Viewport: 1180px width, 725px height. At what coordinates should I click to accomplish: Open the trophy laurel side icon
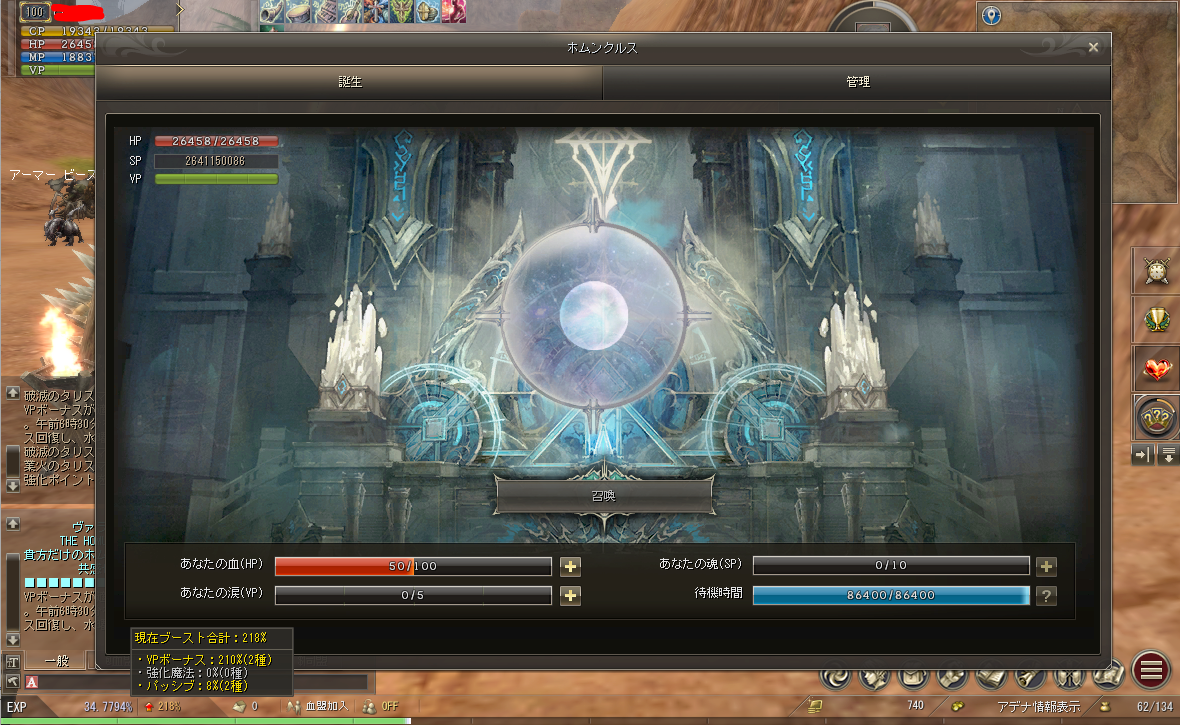pyautogui.click(x=1156, y=320)
